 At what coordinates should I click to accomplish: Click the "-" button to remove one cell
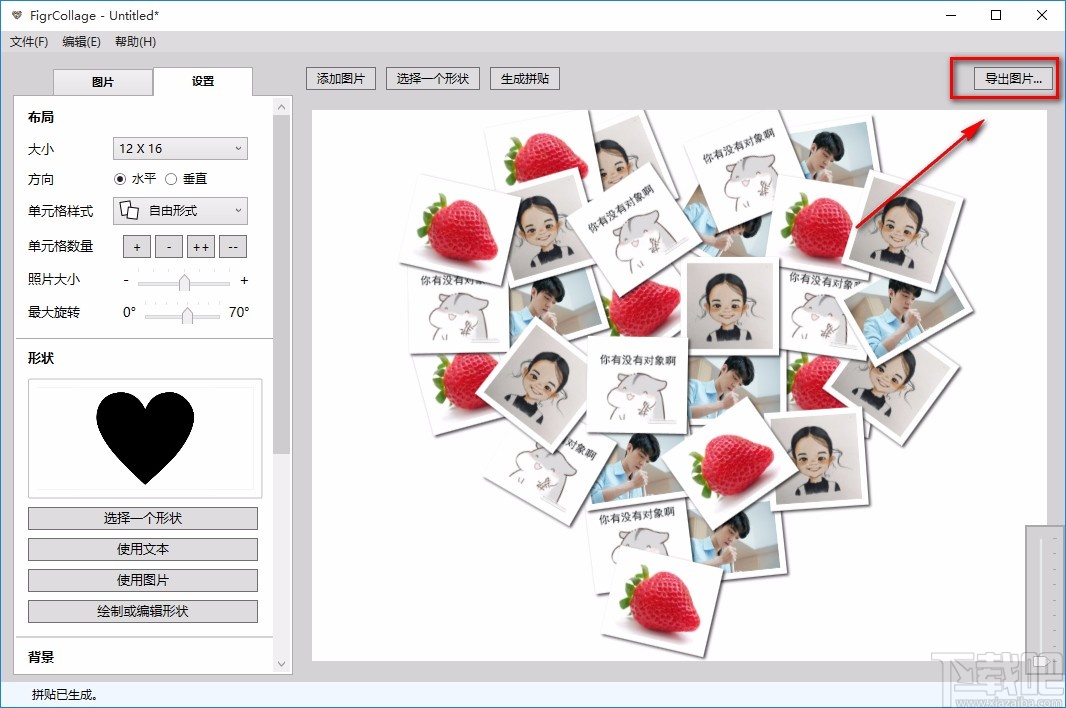tap(168, 246)
